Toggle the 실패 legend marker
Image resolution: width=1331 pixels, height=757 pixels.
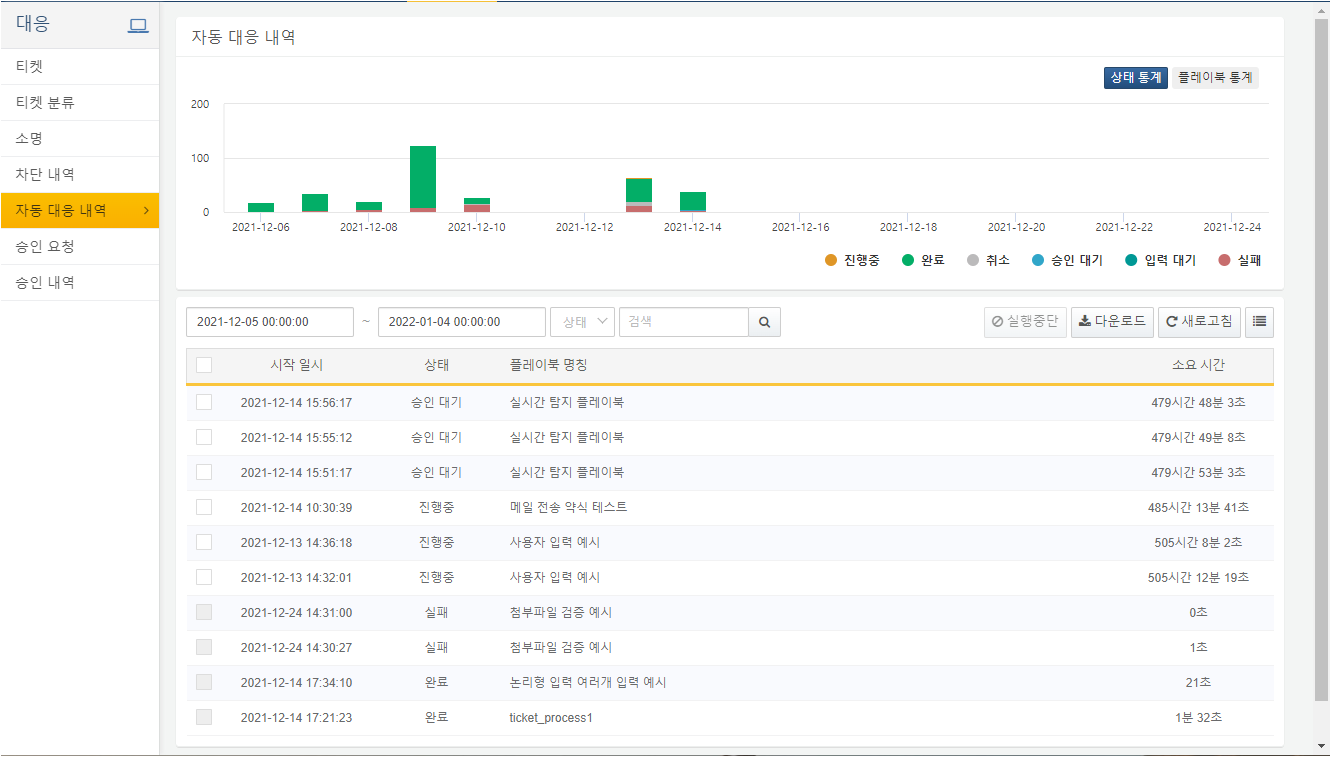pyautogui.click(x=1224, y=260)
